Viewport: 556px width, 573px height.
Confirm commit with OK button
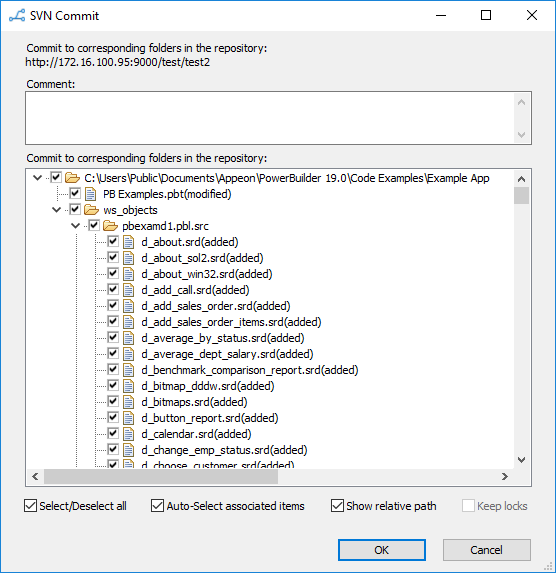[382, 550]
